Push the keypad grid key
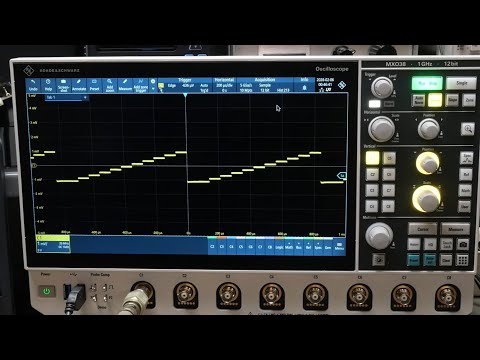The image size is (480, 360). (462, 260)
